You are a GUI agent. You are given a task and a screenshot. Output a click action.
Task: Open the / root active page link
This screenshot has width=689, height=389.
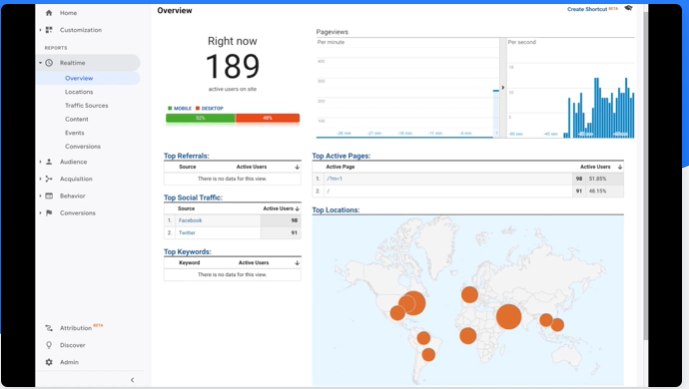click(328, 191)
